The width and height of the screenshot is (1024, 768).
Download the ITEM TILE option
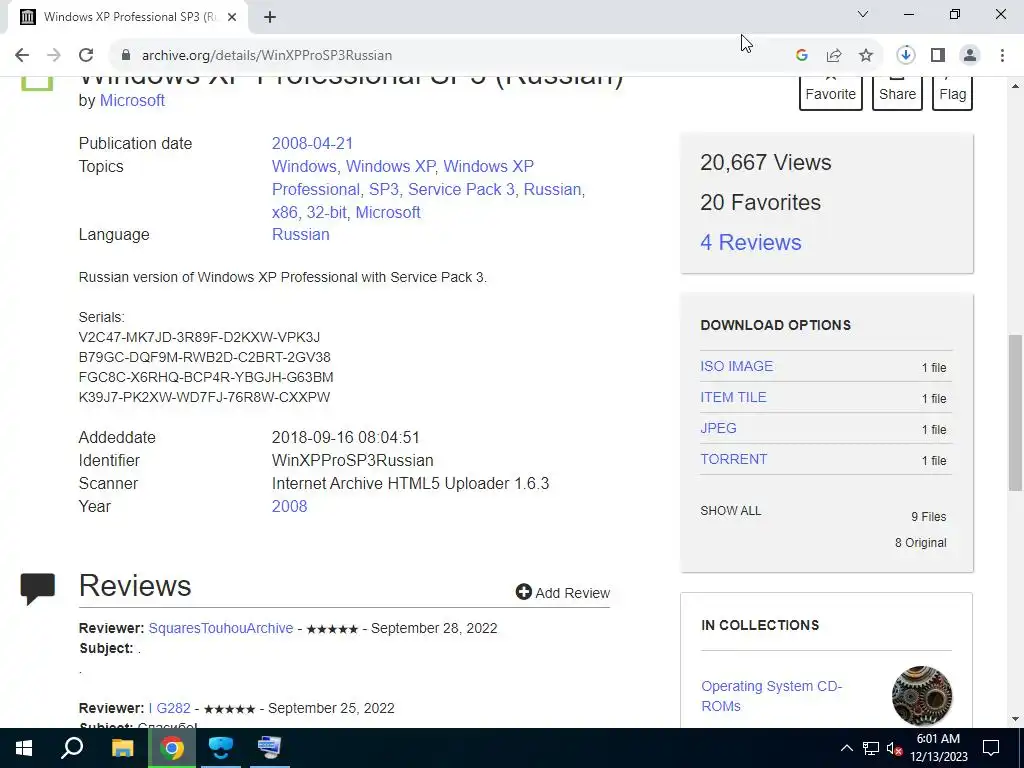click(x=733, y=397)
